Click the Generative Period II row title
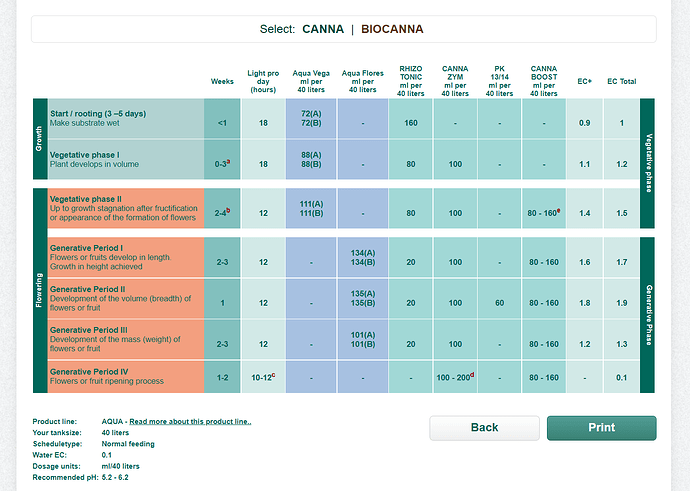 (88, 289)
